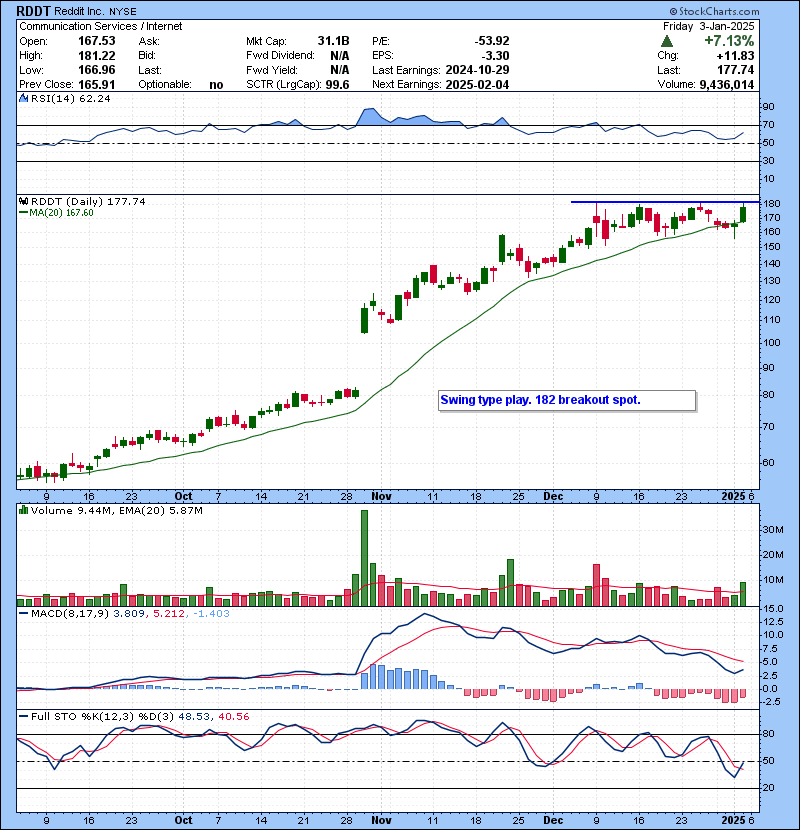Click the Communication Services / Internet sector text
Screen dimensions: 800x830
point(101,26)
